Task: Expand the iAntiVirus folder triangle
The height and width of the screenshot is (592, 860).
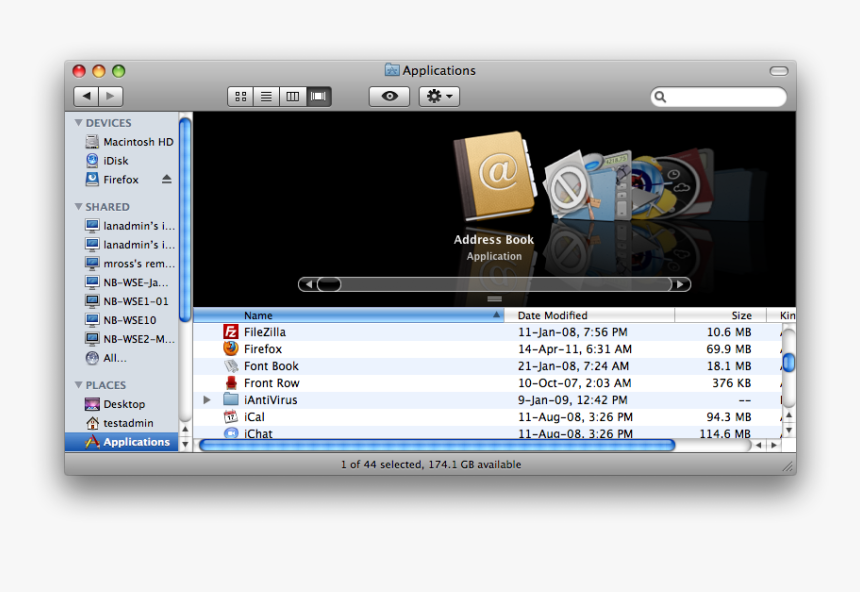Action: [x=206, y=399]
